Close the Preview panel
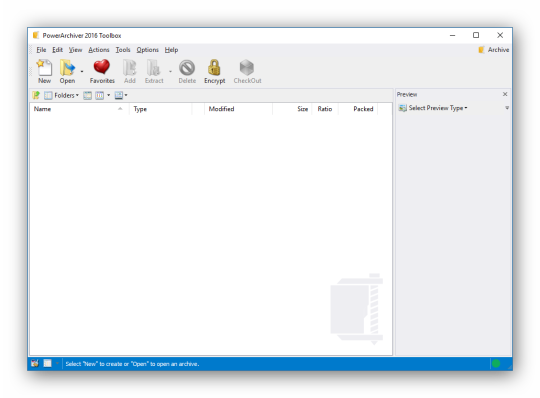Screen dimensions: 540x398 coord(505,94)
